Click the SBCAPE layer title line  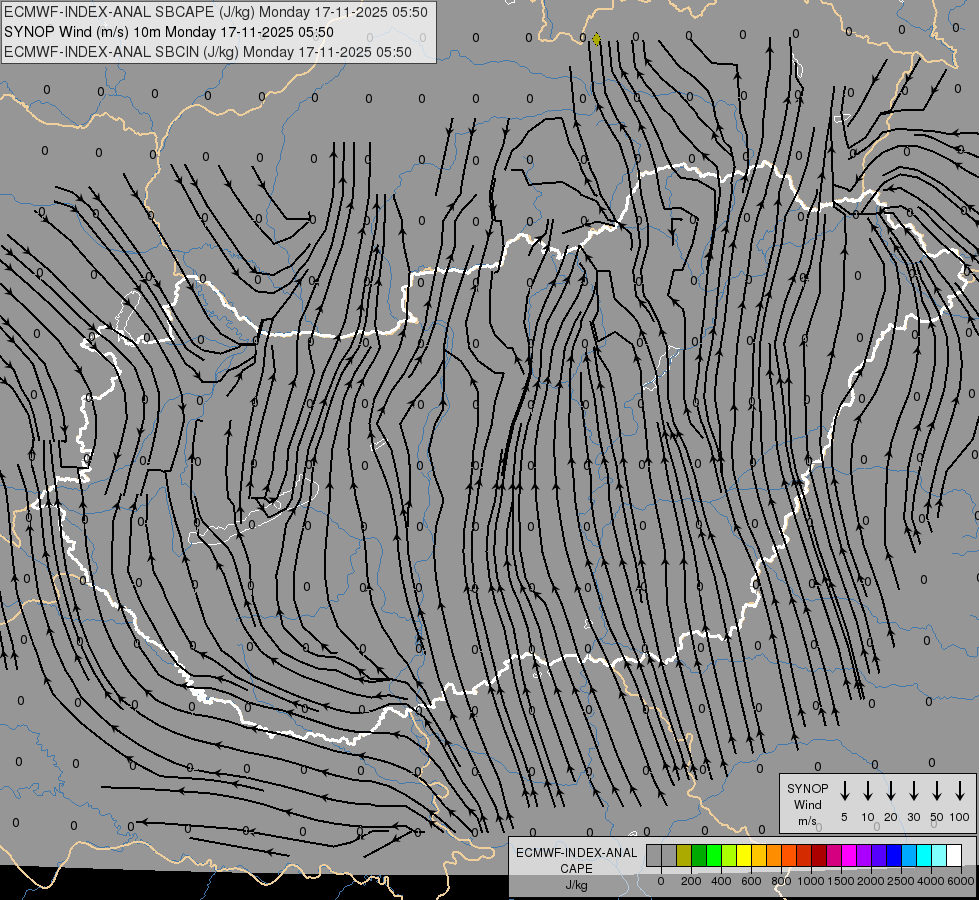(x=215, y=12)
